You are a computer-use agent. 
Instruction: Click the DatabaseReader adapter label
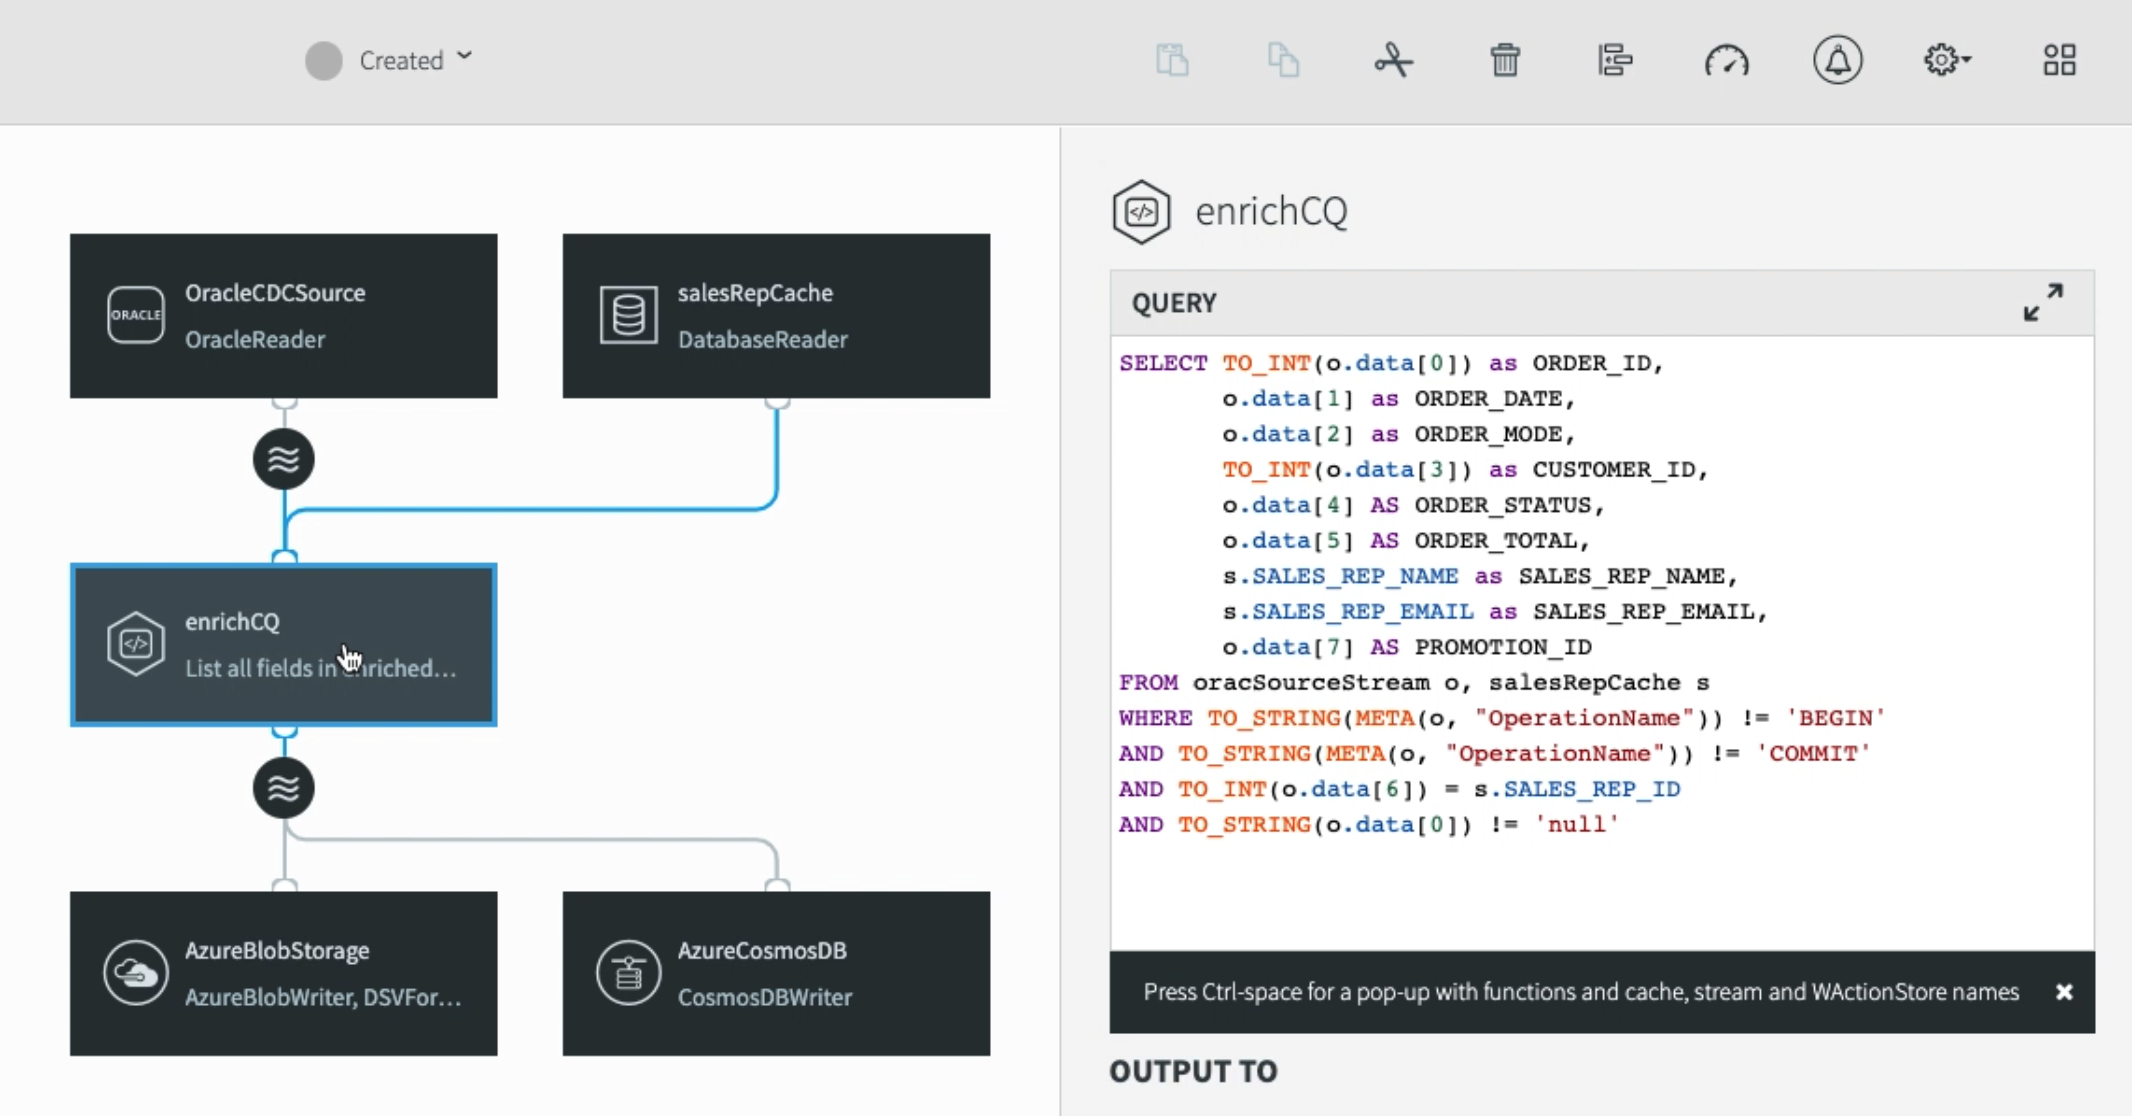(763, 339)
